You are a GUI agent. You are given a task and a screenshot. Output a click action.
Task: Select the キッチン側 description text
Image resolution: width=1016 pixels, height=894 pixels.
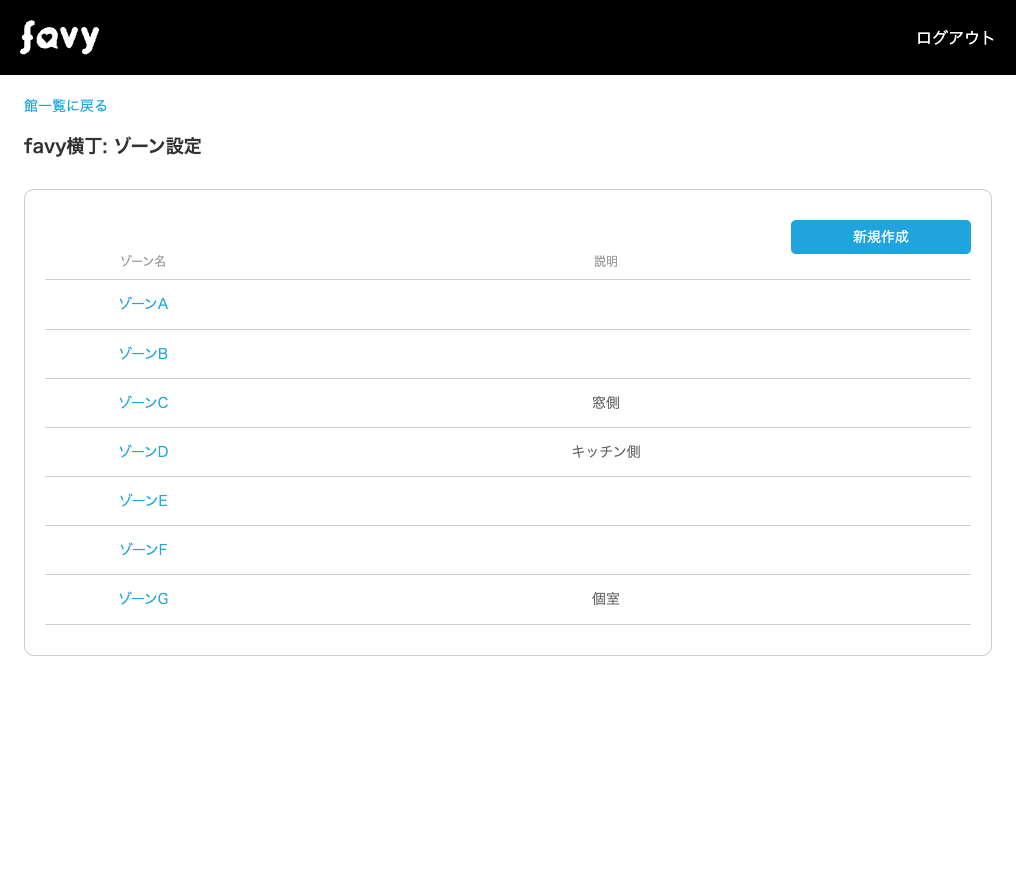[606, 452]
